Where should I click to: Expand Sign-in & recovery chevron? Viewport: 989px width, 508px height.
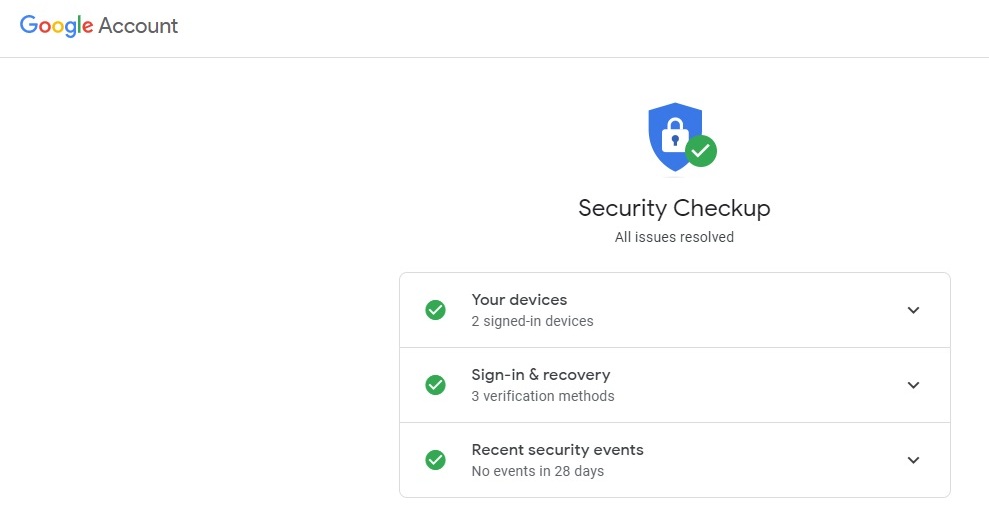[x=913, y=385]
